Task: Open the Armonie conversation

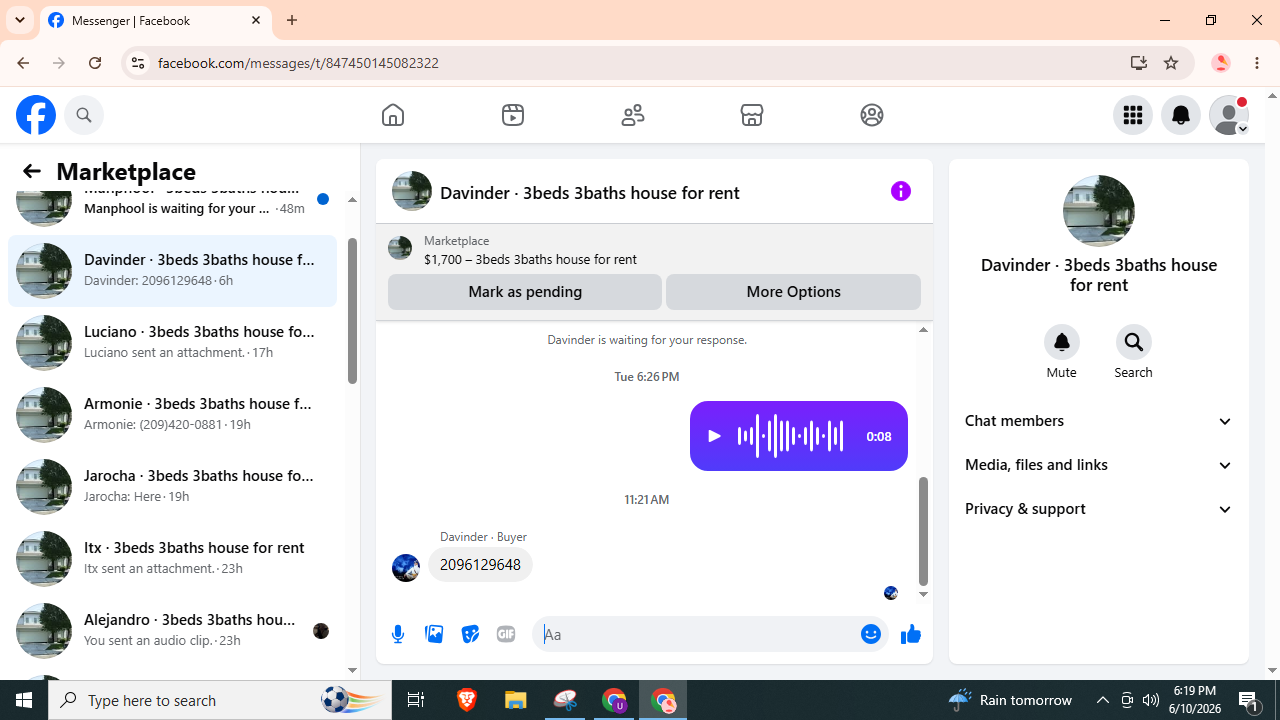Action: [172, 414]
